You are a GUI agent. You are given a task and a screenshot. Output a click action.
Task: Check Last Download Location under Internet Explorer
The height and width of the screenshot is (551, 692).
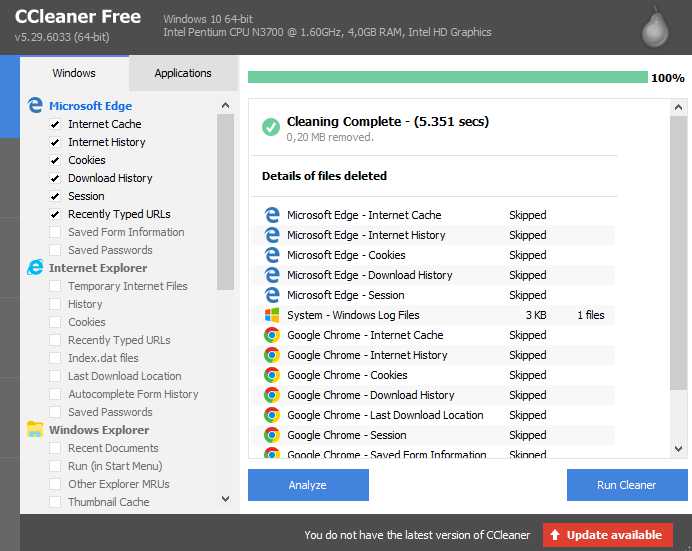point(55,376)
